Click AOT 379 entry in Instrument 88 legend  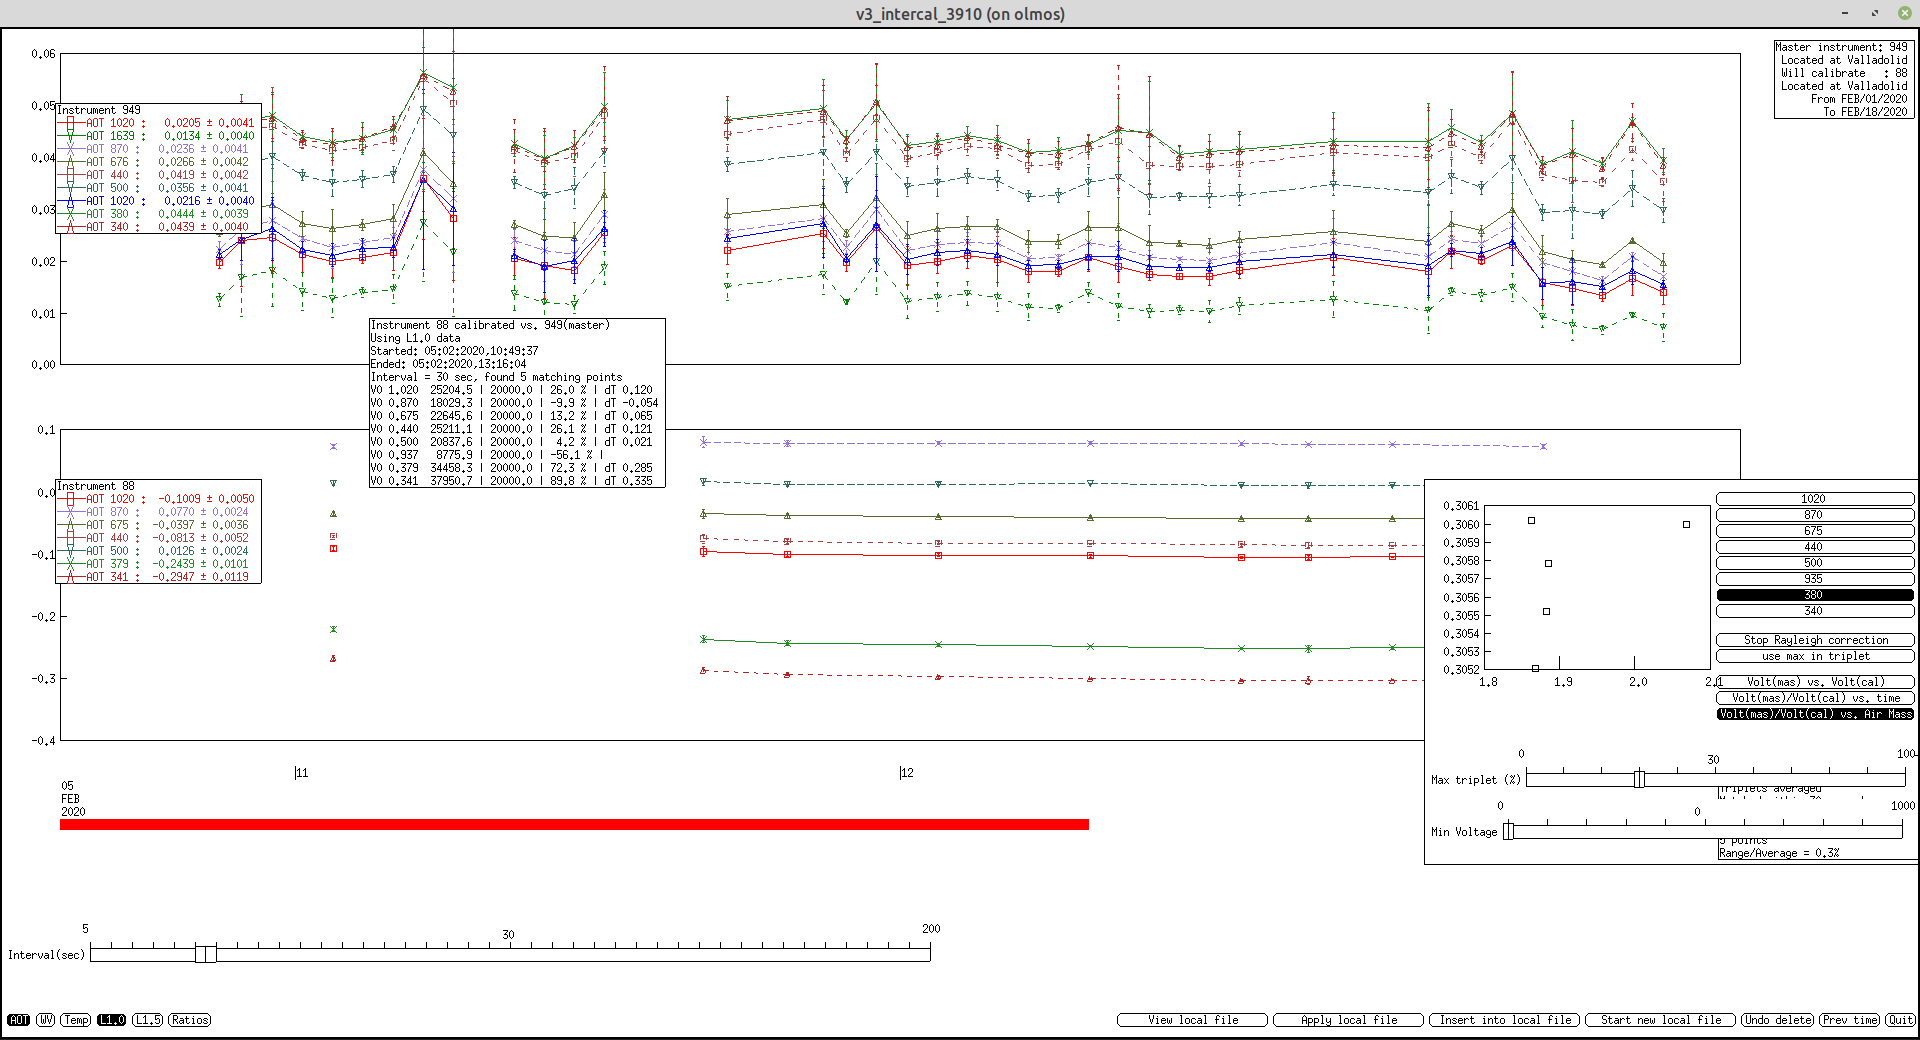[x=156, y=564]
